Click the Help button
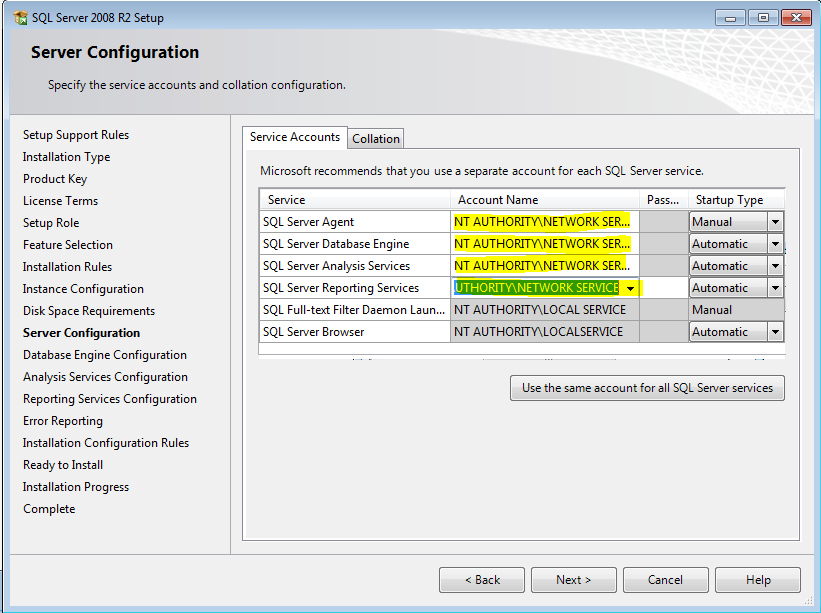This screenshot has height=613, width=821. tap(757, 579)
